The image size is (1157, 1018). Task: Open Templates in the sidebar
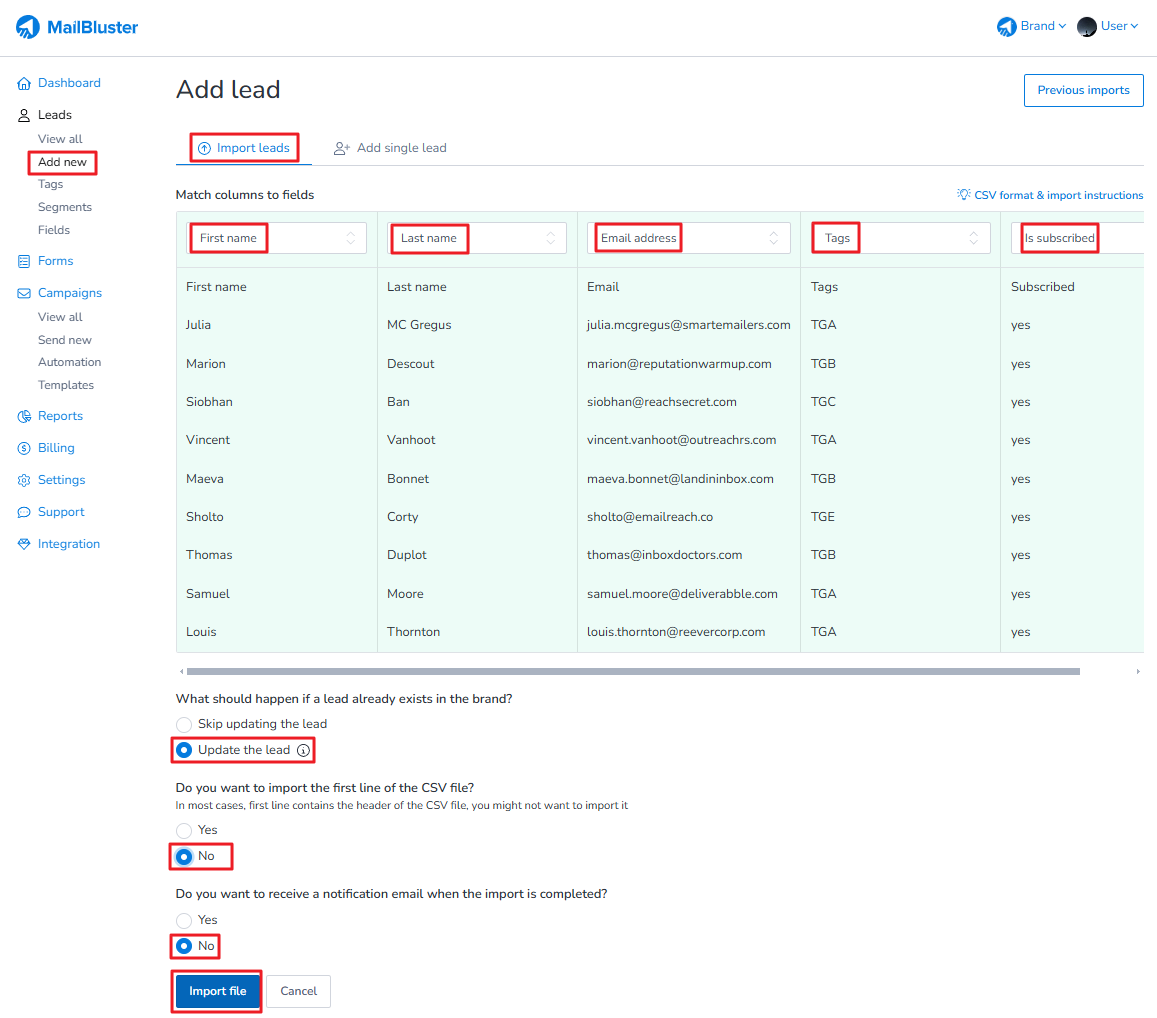(x=66, y=385)
